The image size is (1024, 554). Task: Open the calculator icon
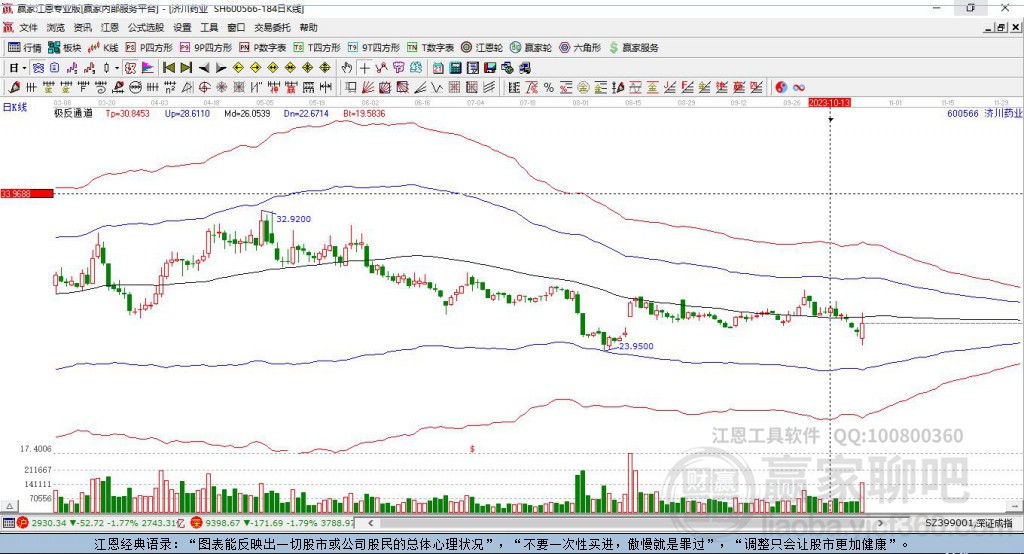455,68
